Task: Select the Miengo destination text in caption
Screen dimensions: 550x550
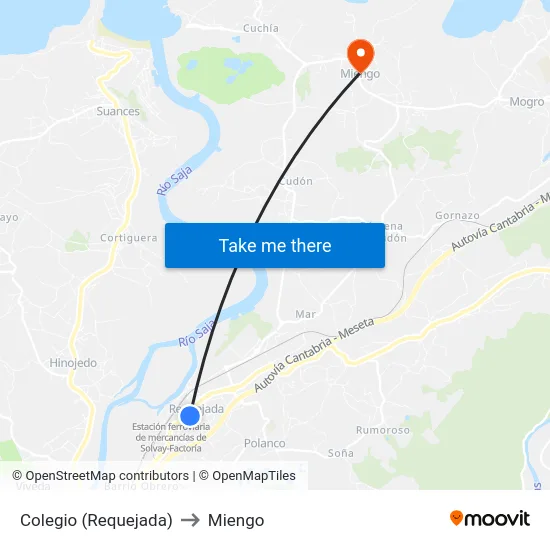Action: [x=236, y=520]
